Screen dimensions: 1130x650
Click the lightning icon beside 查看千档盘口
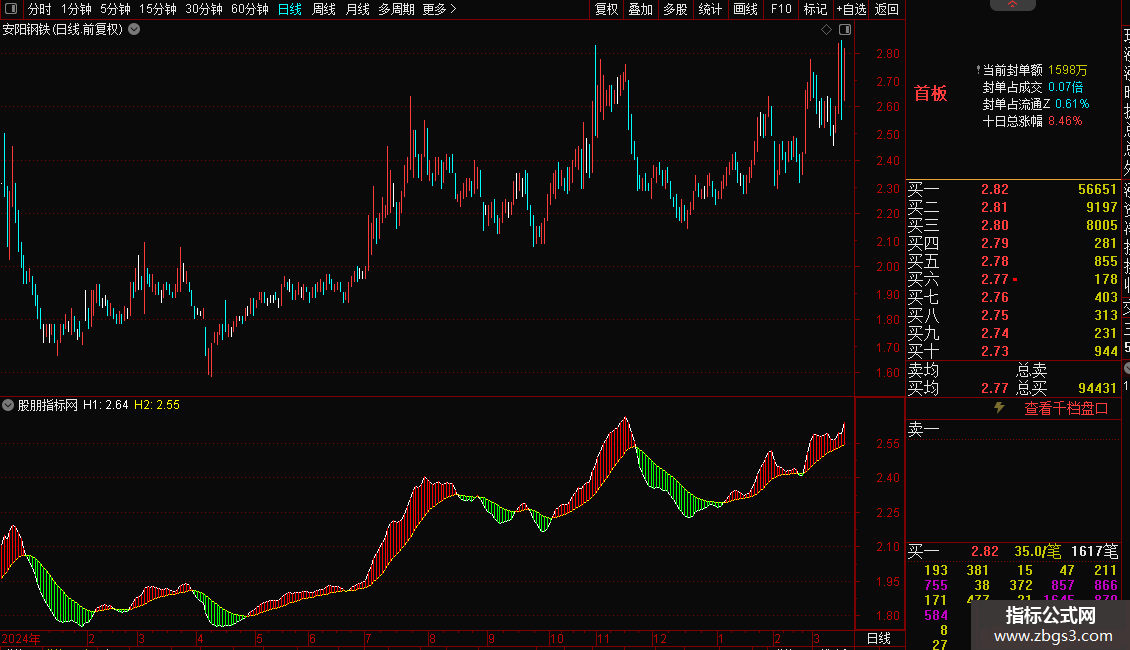999,408
